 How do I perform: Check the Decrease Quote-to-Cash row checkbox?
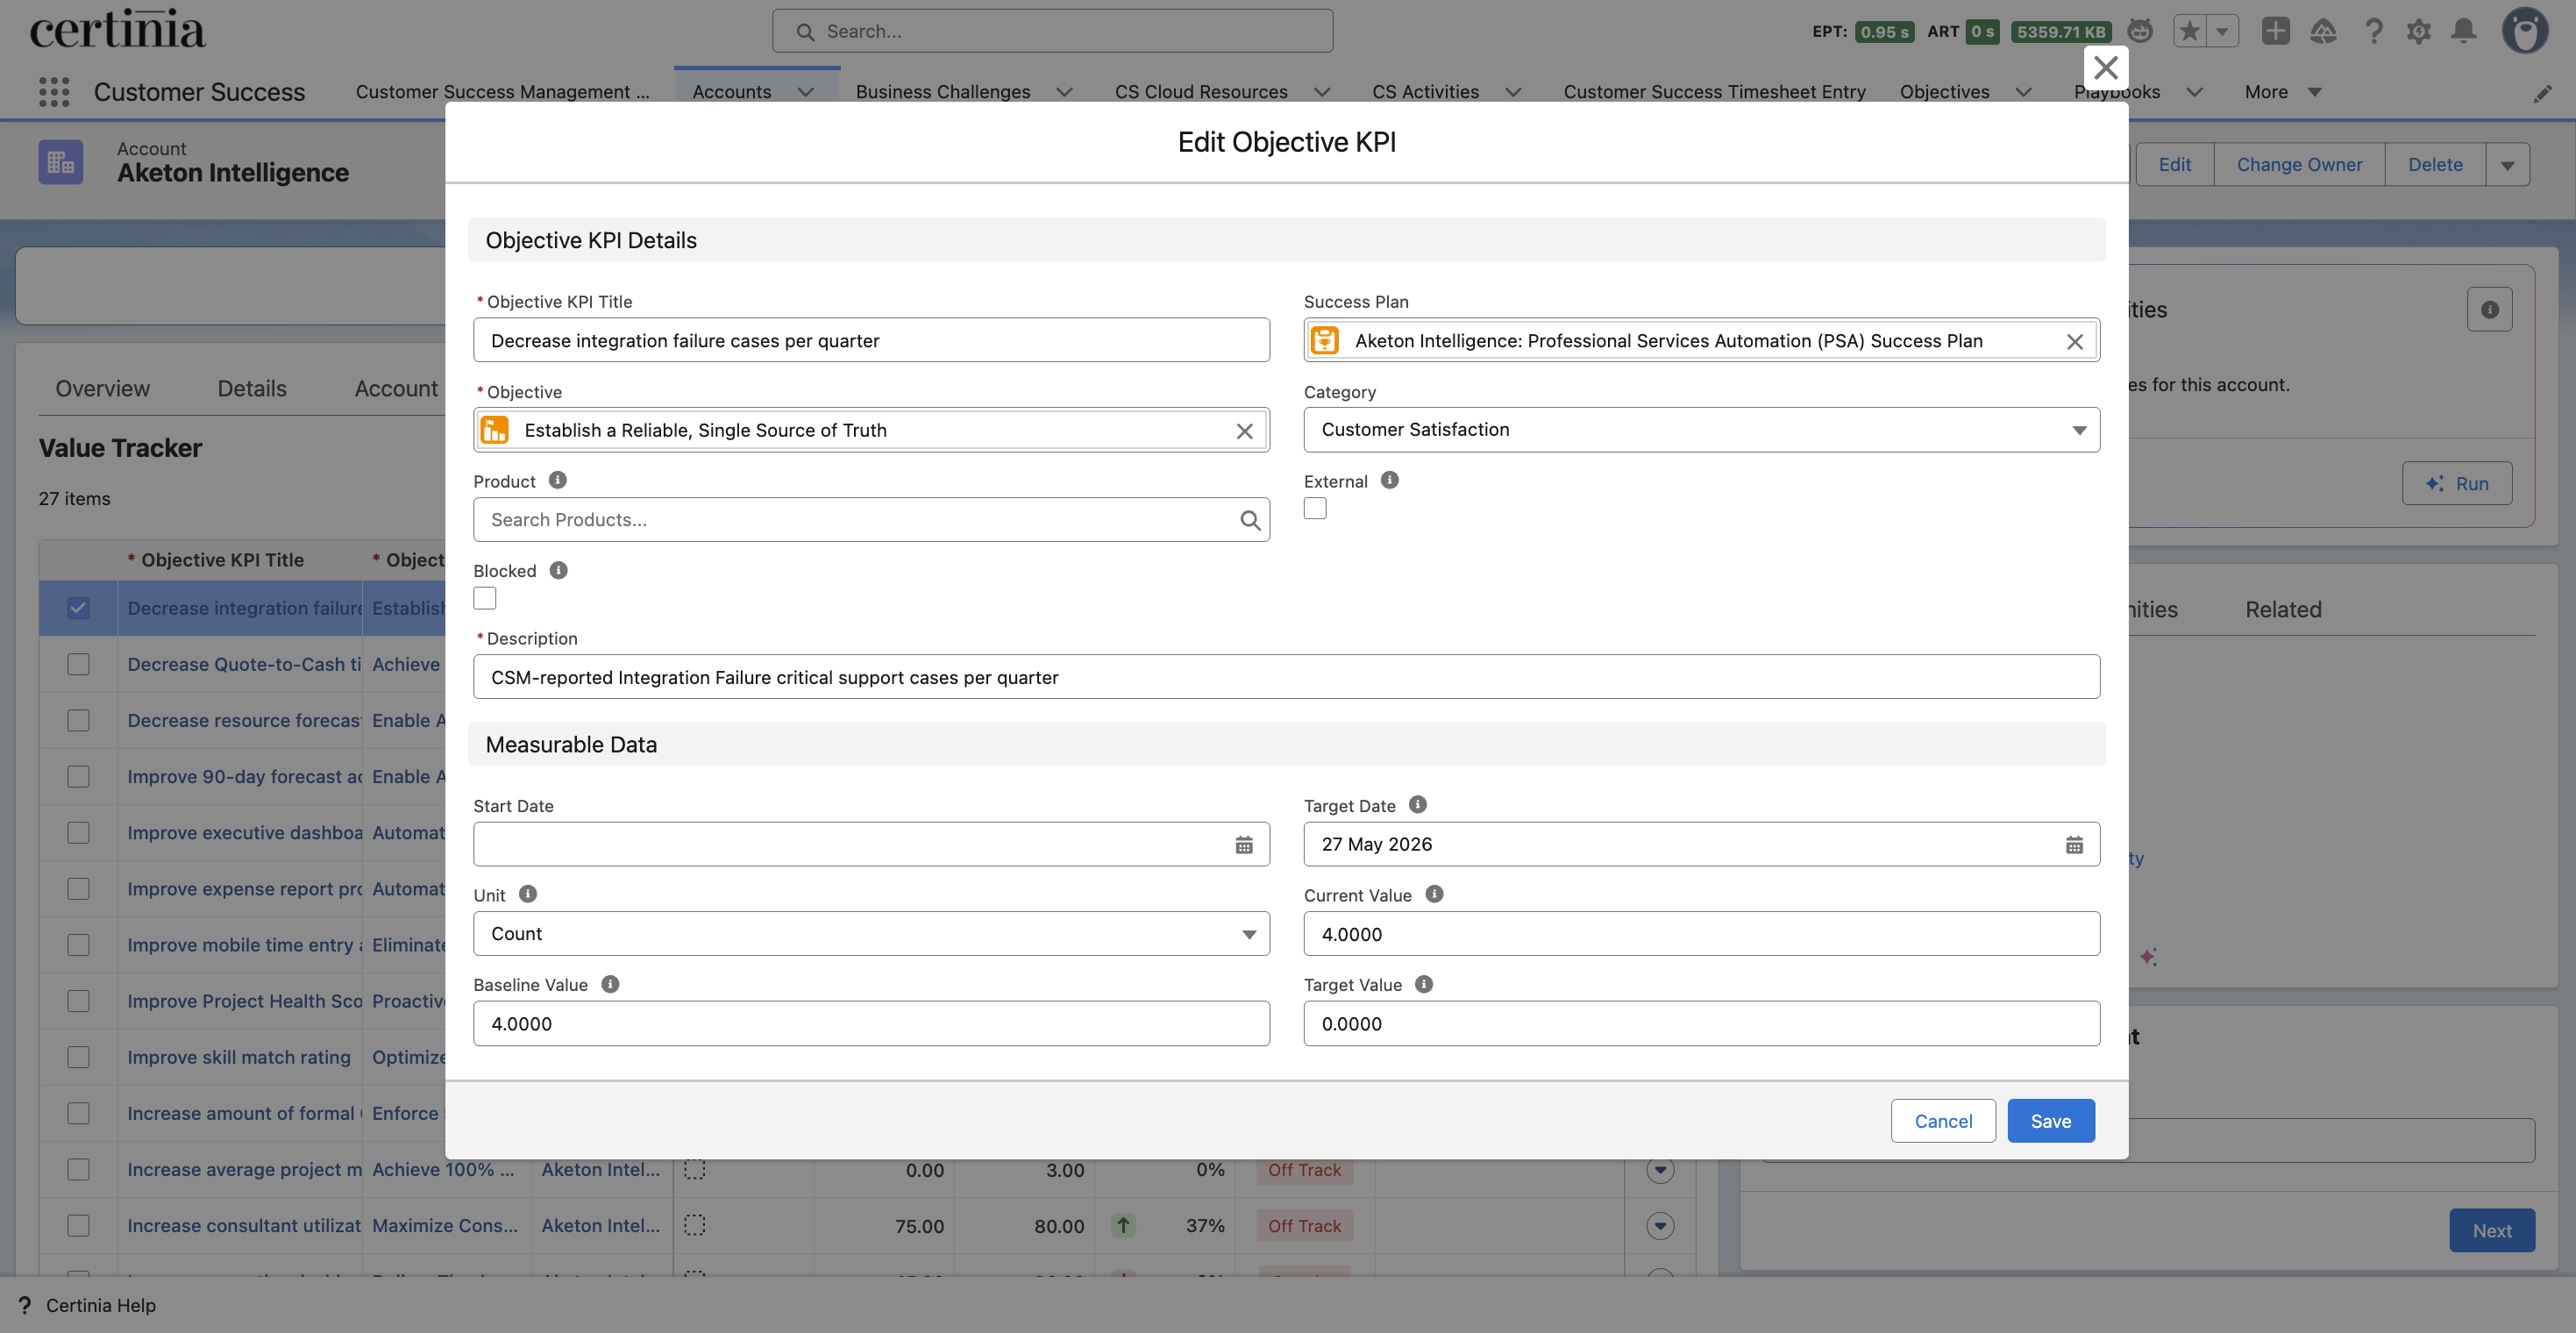(x=78, y=664)
